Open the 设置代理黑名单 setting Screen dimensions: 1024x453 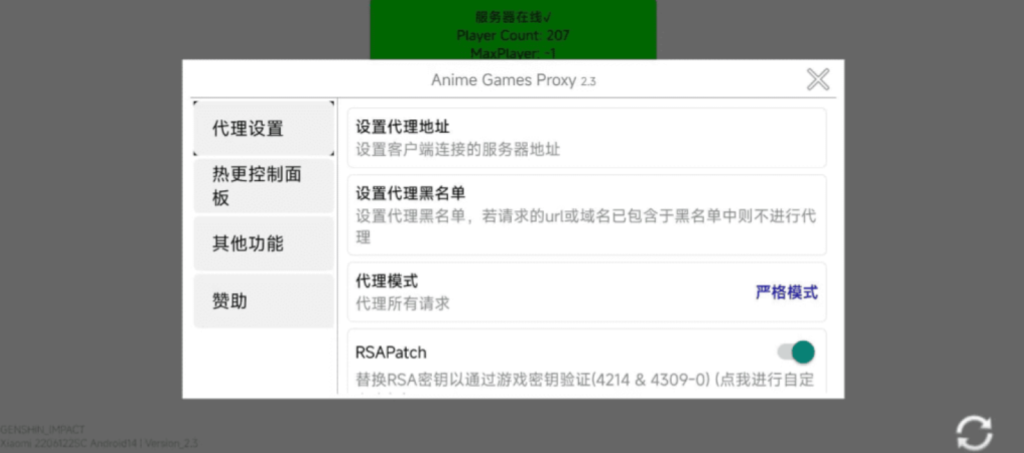pyautogui.click(x=410, y=193)
